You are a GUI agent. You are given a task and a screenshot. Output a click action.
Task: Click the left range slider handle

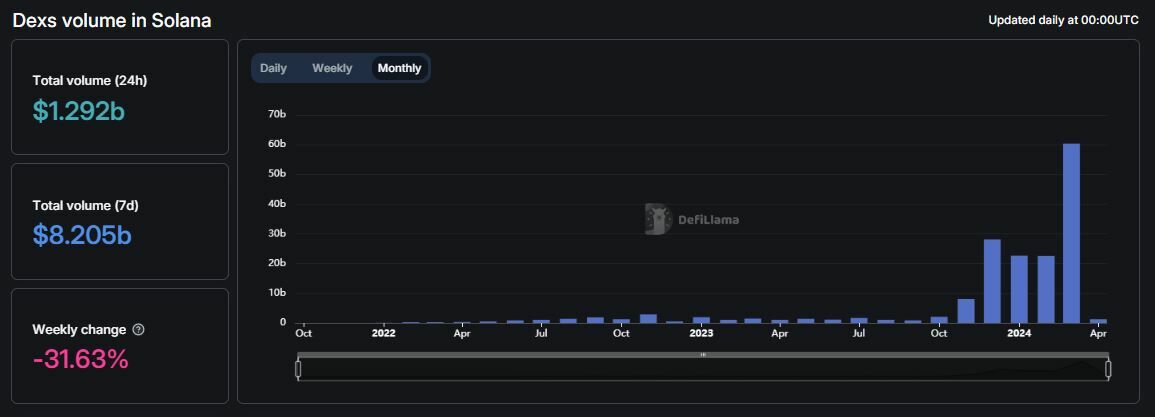click(x=298, y=369)
